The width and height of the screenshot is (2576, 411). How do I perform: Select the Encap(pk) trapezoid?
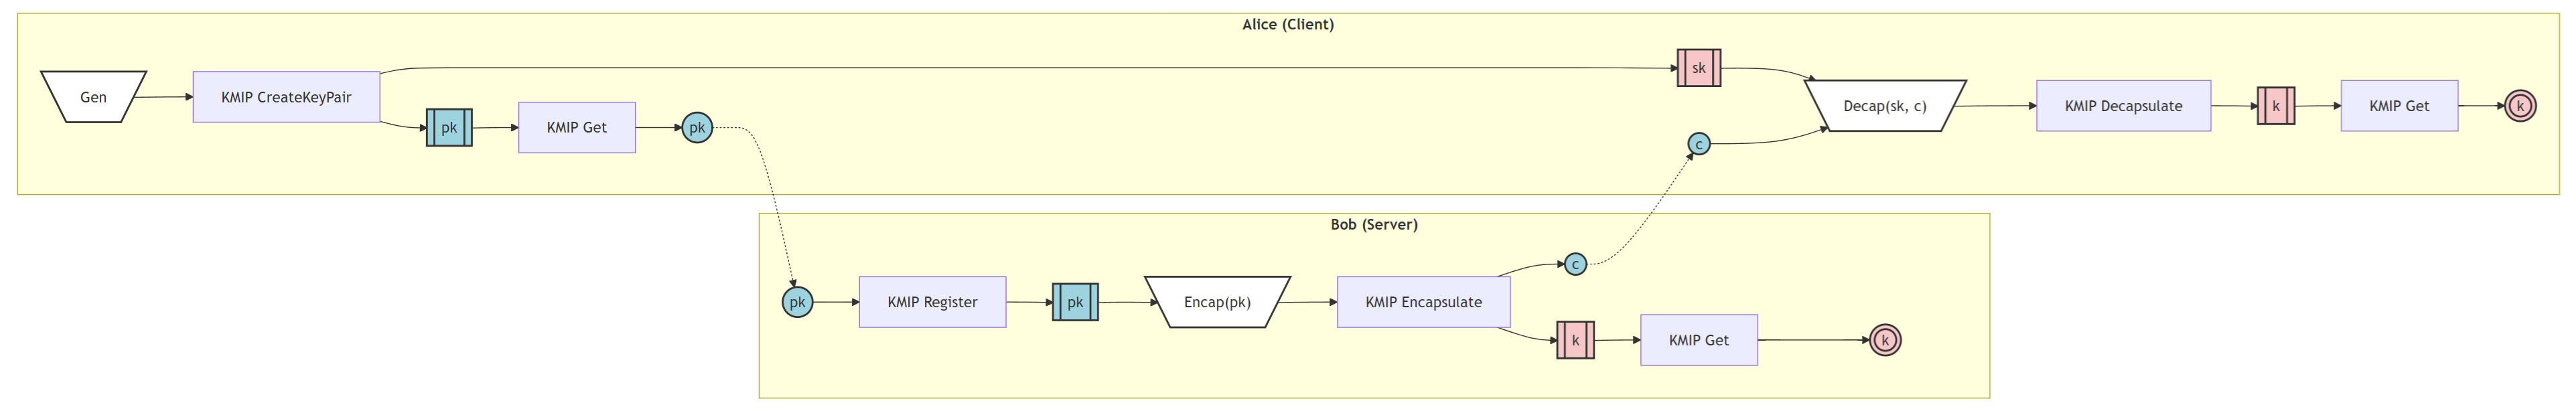pos(1217,302)
